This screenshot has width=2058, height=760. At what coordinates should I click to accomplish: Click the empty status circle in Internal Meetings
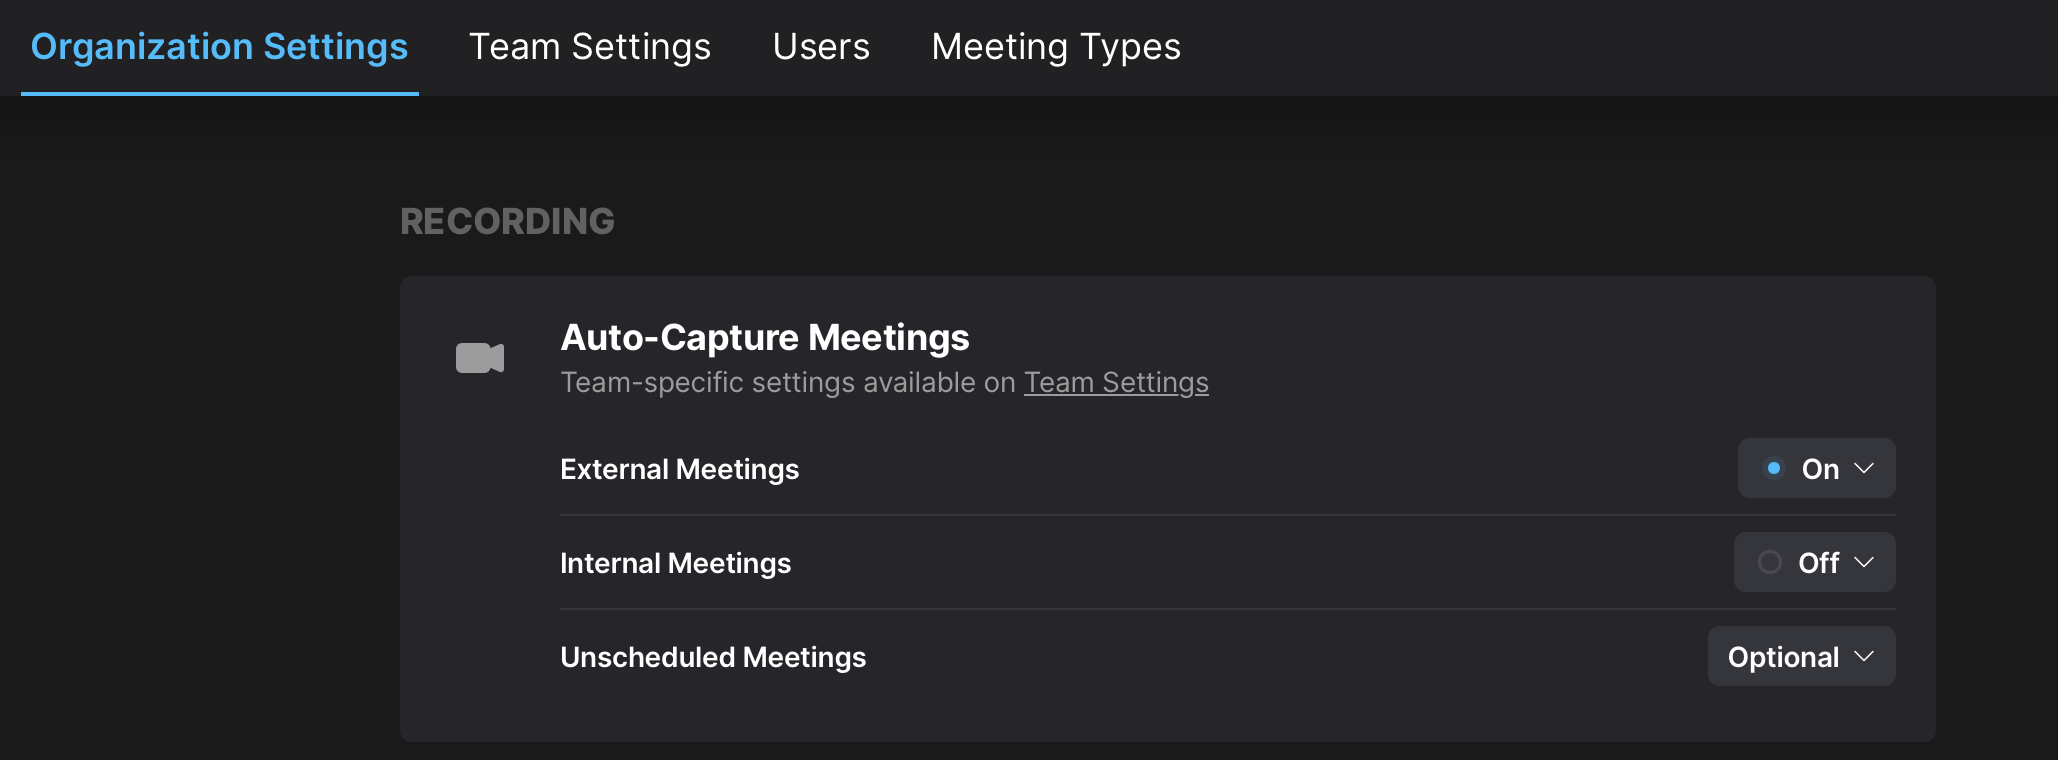1769,562
